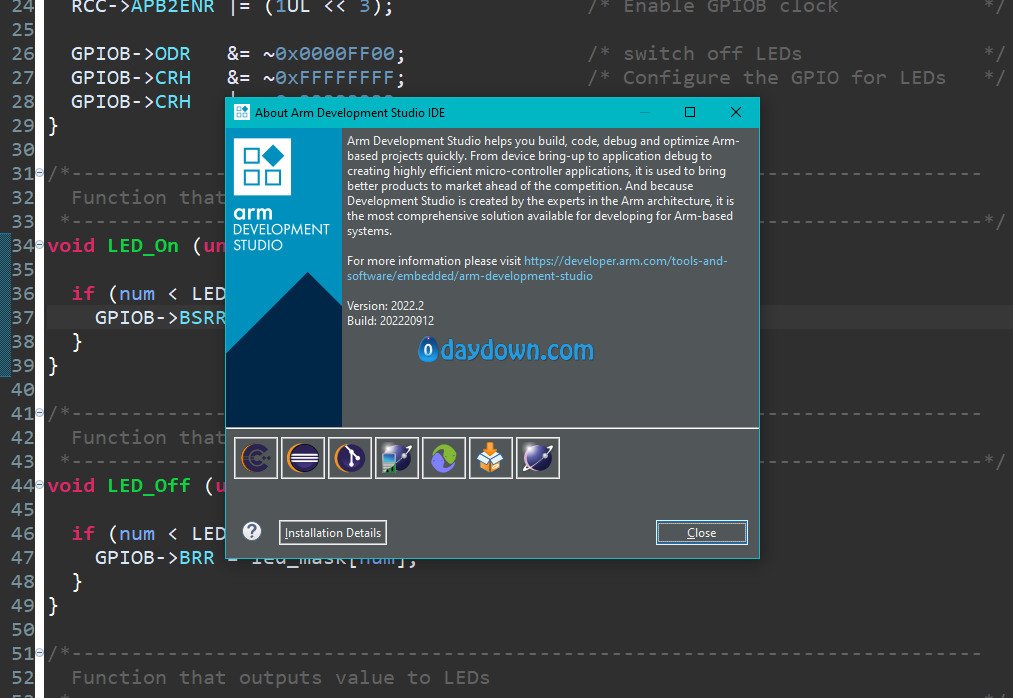Click the 'void' keyword on line 44
1013x698 pixels.
click(71, 485)
